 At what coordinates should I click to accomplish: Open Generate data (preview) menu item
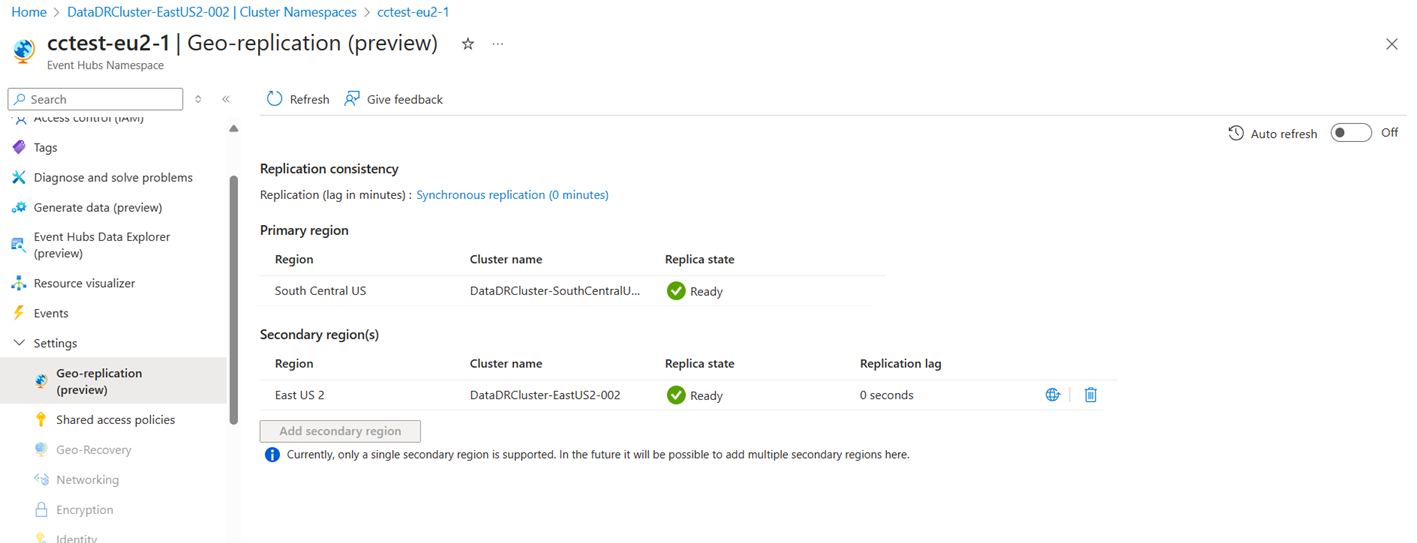98,207
